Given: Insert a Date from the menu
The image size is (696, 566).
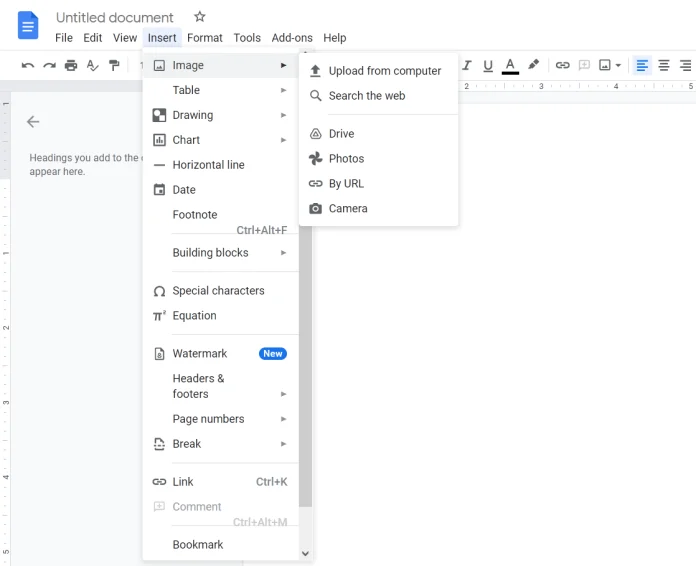Looking at the screenshot, I should [220, 190].
